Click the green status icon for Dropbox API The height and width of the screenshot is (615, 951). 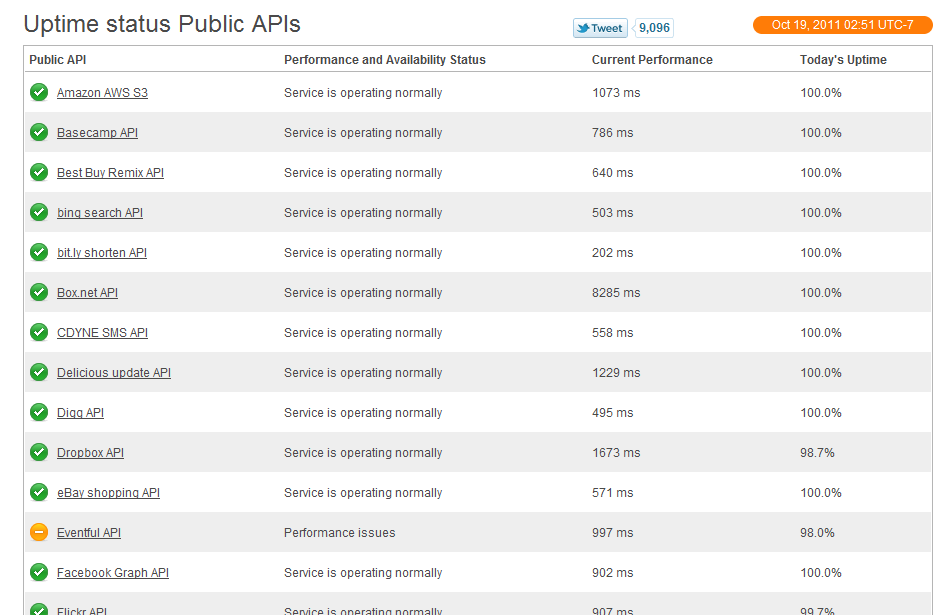(x=39, y=453)
